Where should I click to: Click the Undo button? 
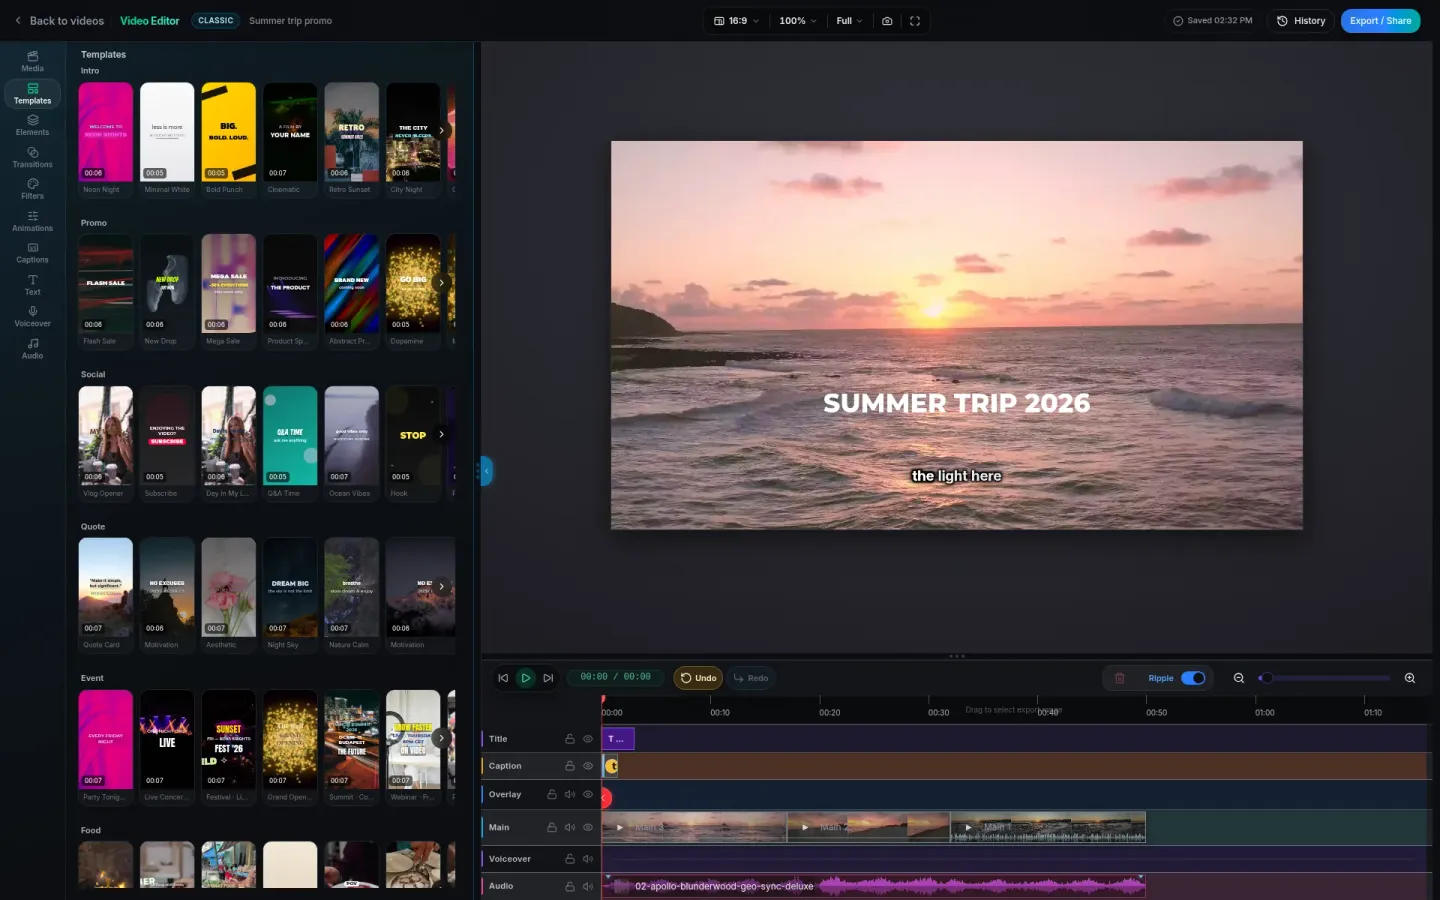pos(698,678)
